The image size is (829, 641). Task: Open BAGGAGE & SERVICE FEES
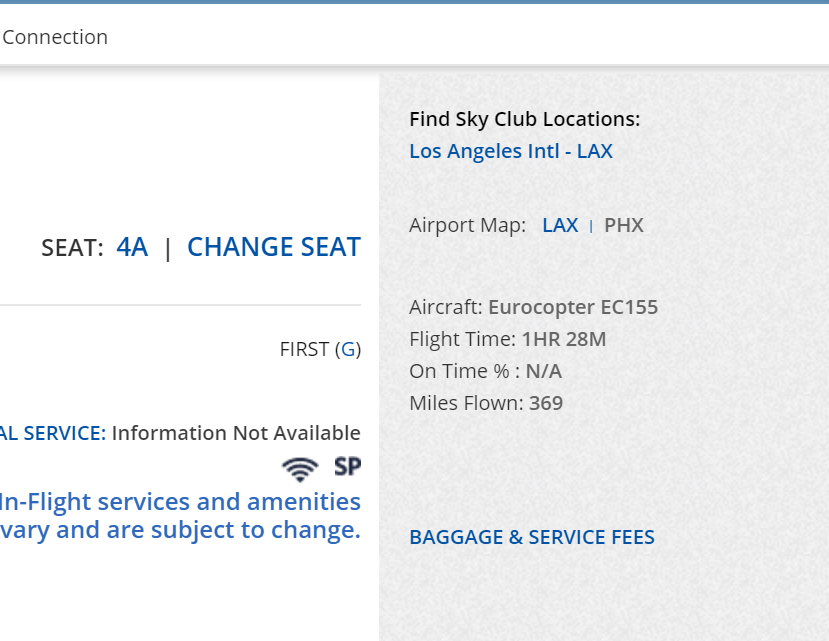pyautogui.click(x=531, y=537)
